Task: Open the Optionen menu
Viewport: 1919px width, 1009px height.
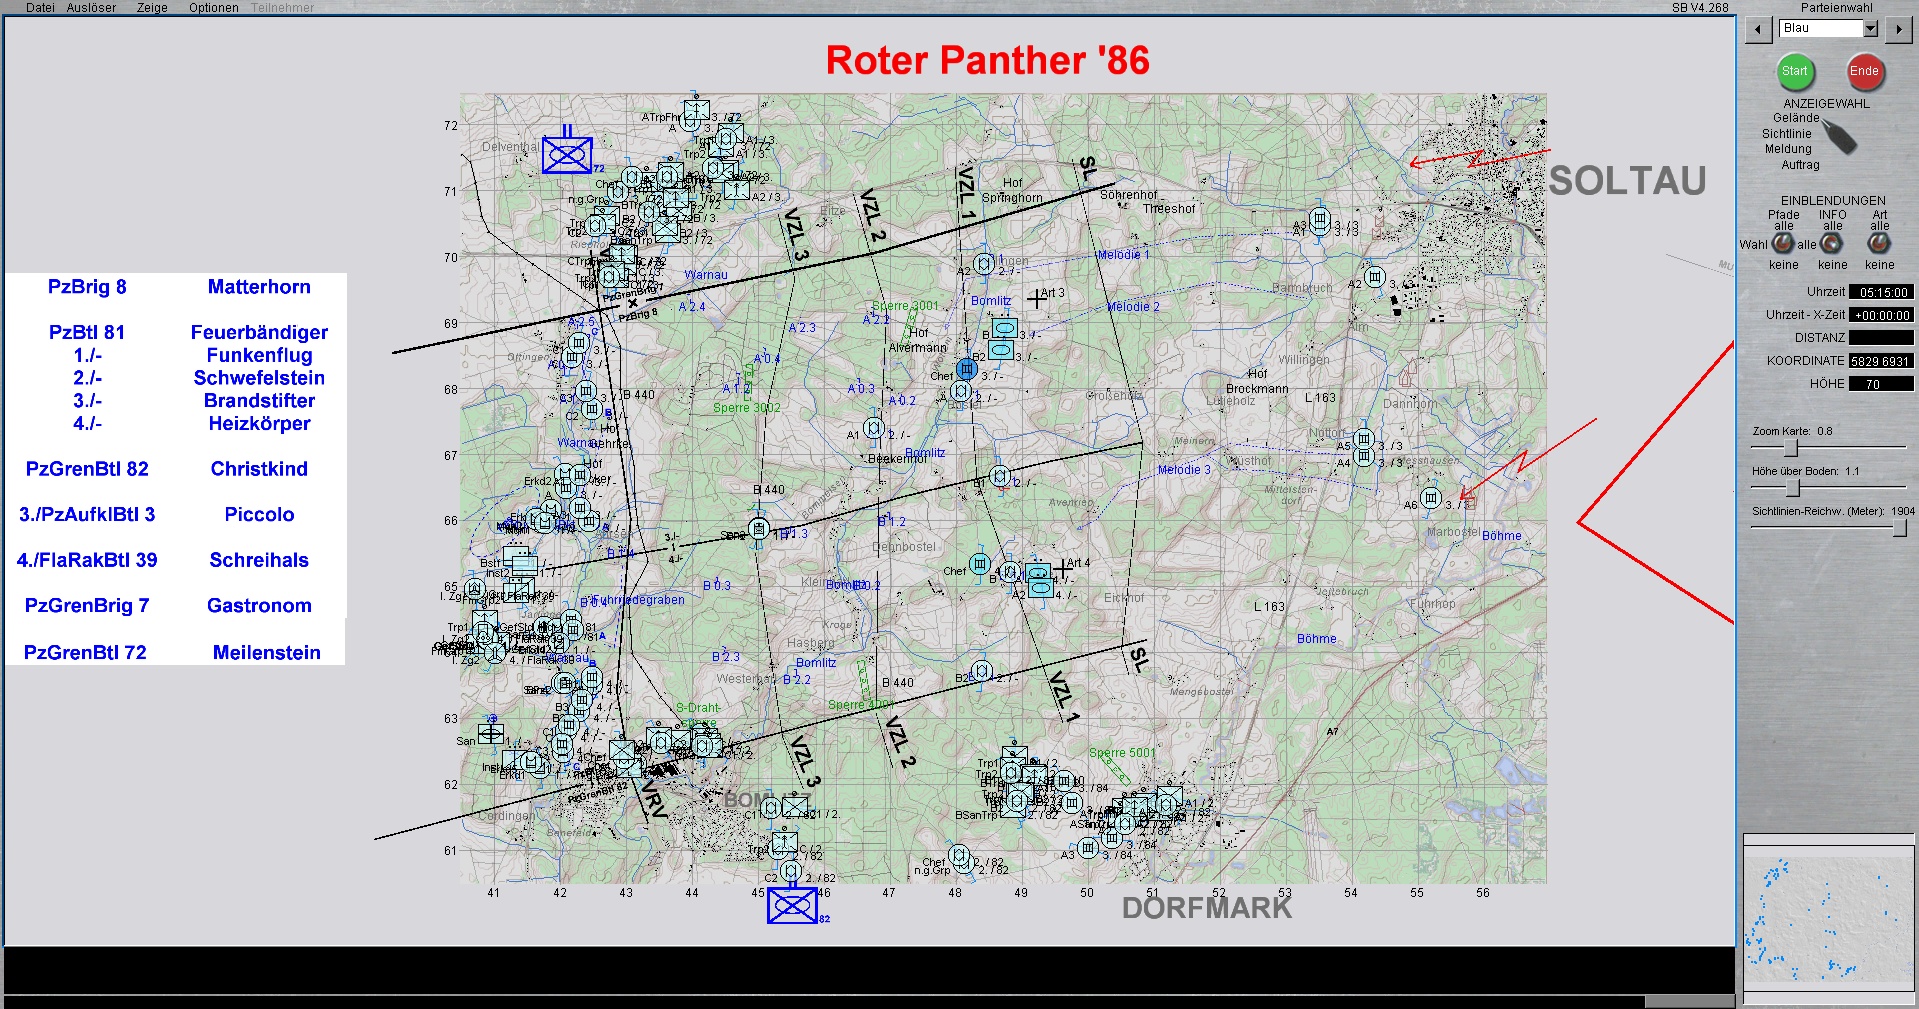Action: (x=213, y=8)
